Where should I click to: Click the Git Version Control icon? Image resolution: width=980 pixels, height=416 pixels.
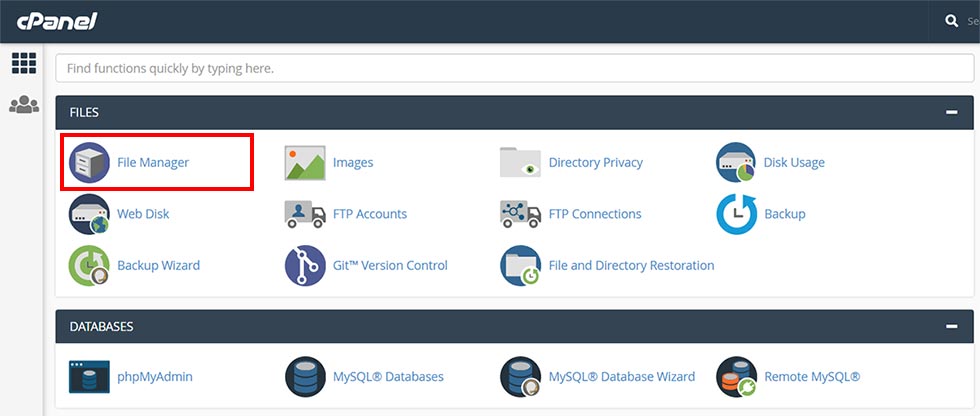(305, 266)
